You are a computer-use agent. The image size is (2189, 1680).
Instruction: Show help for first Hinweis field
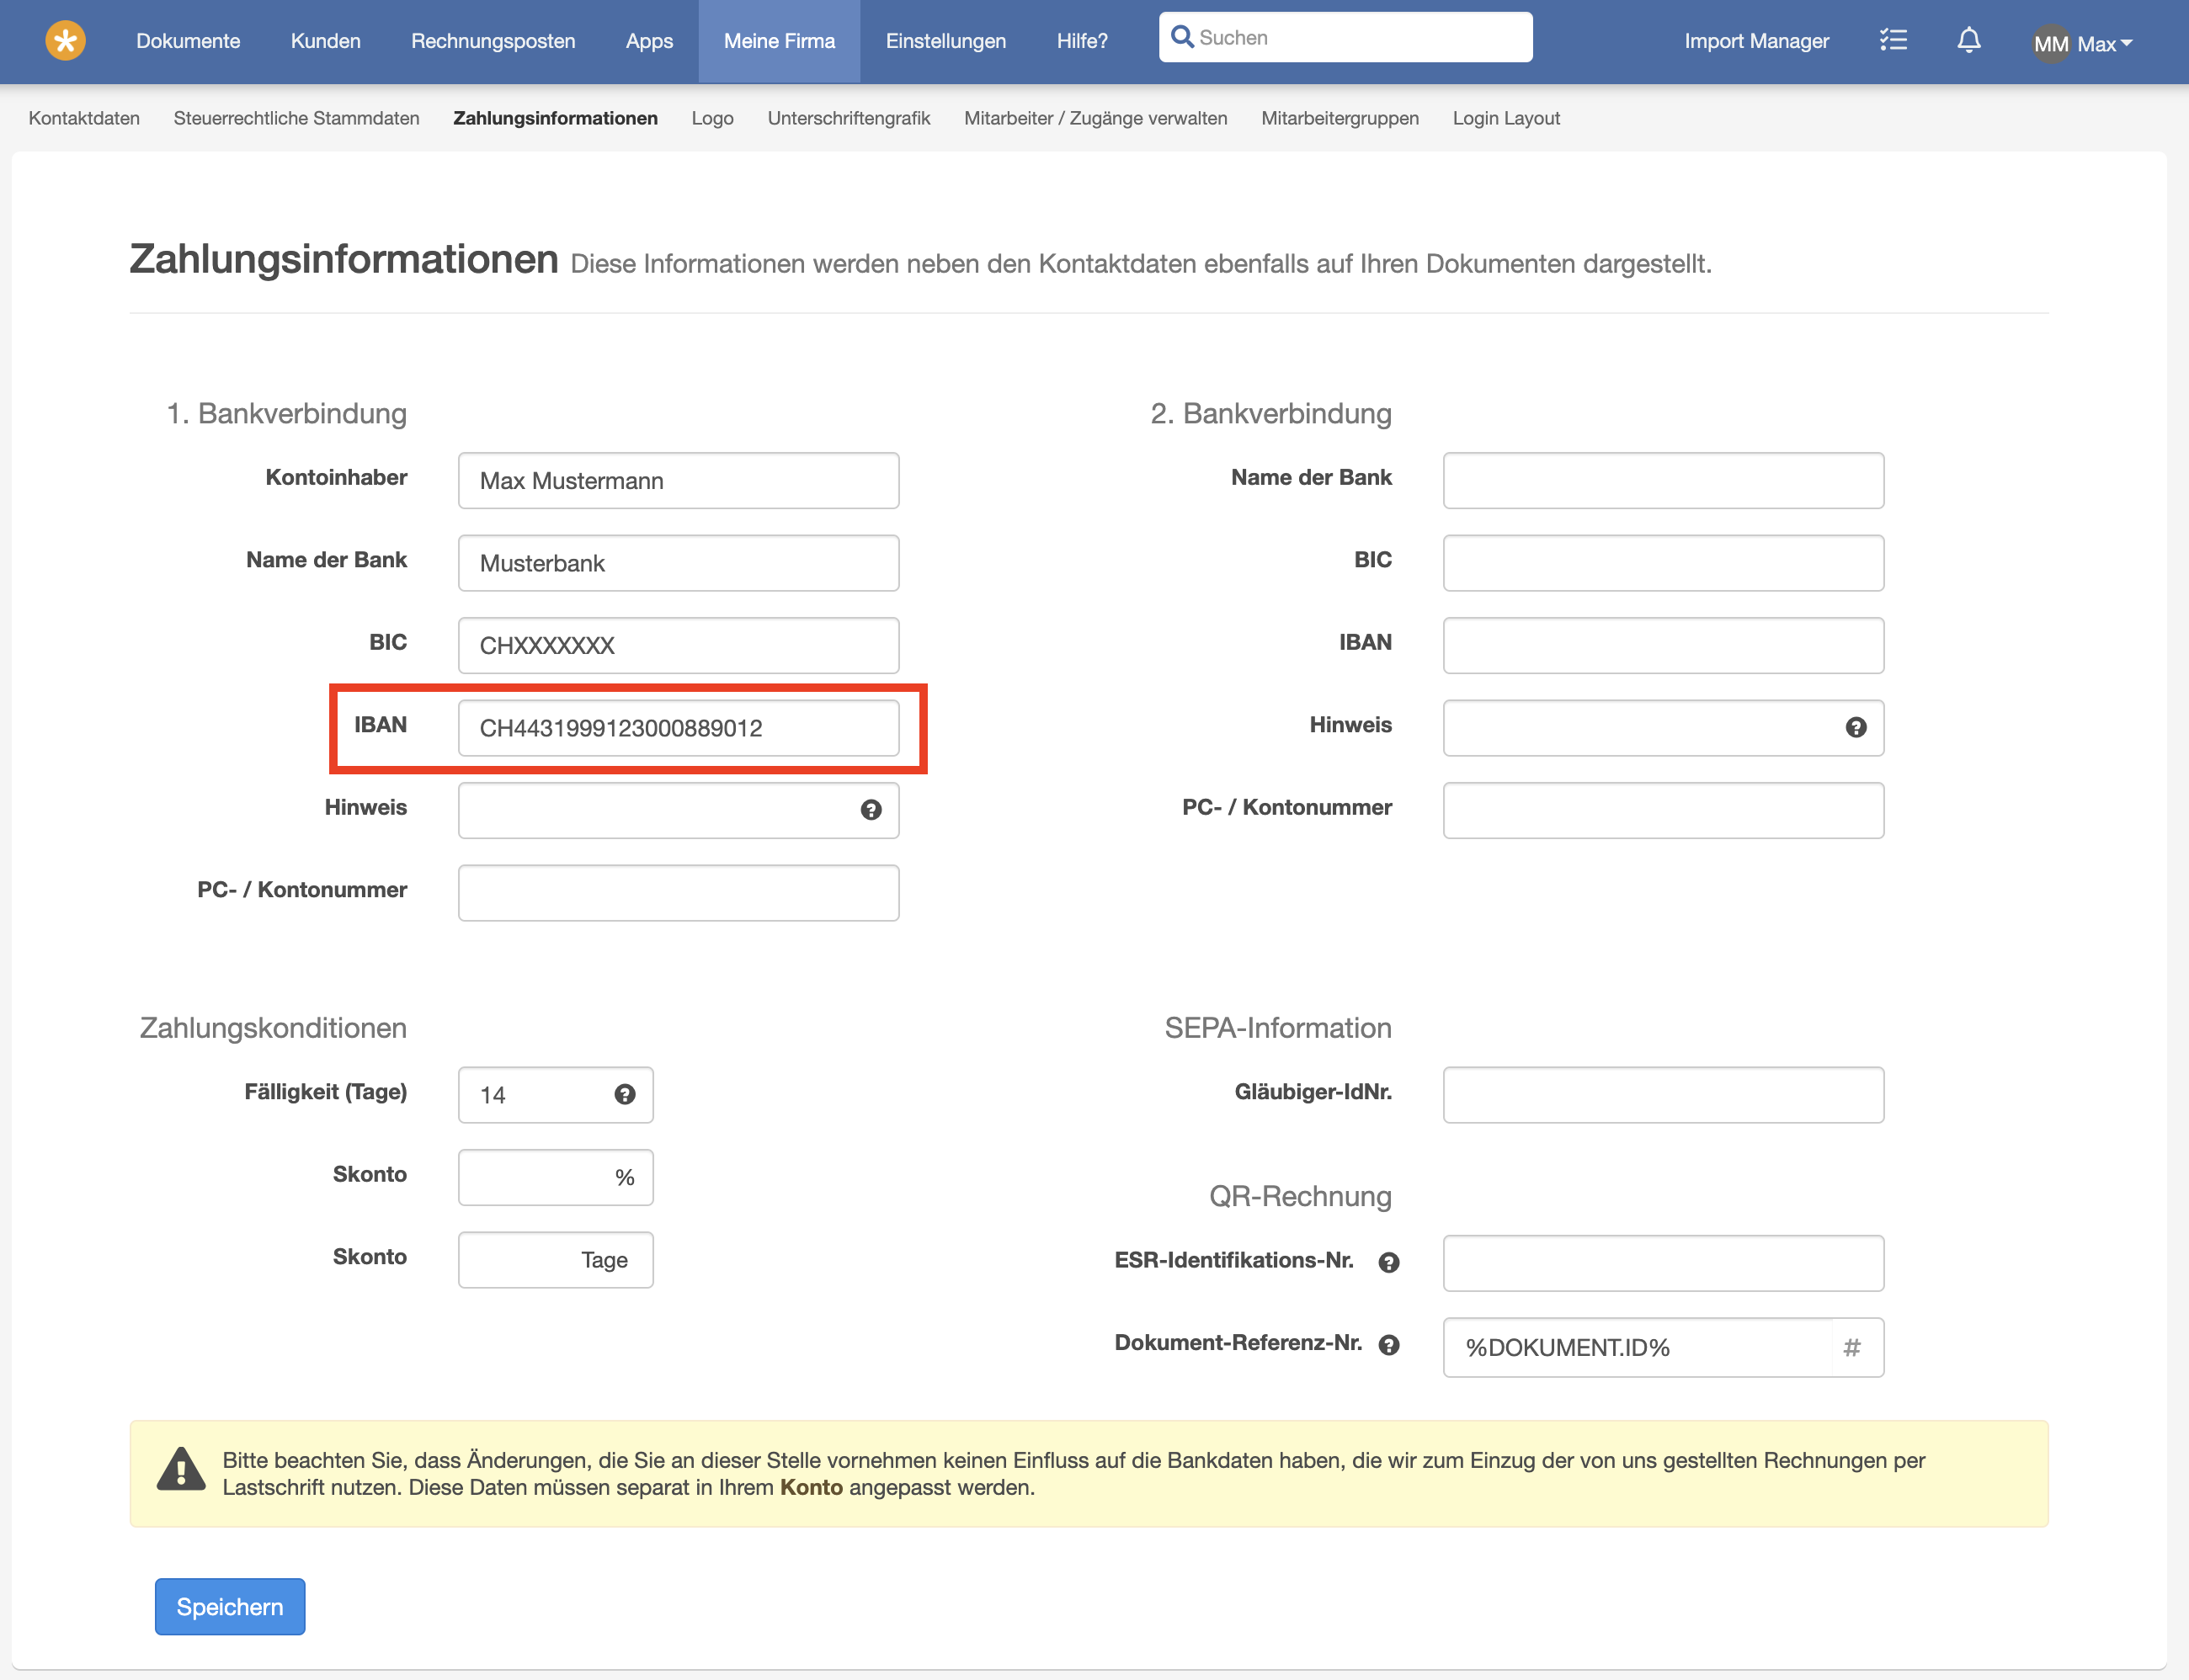(871, 810)
